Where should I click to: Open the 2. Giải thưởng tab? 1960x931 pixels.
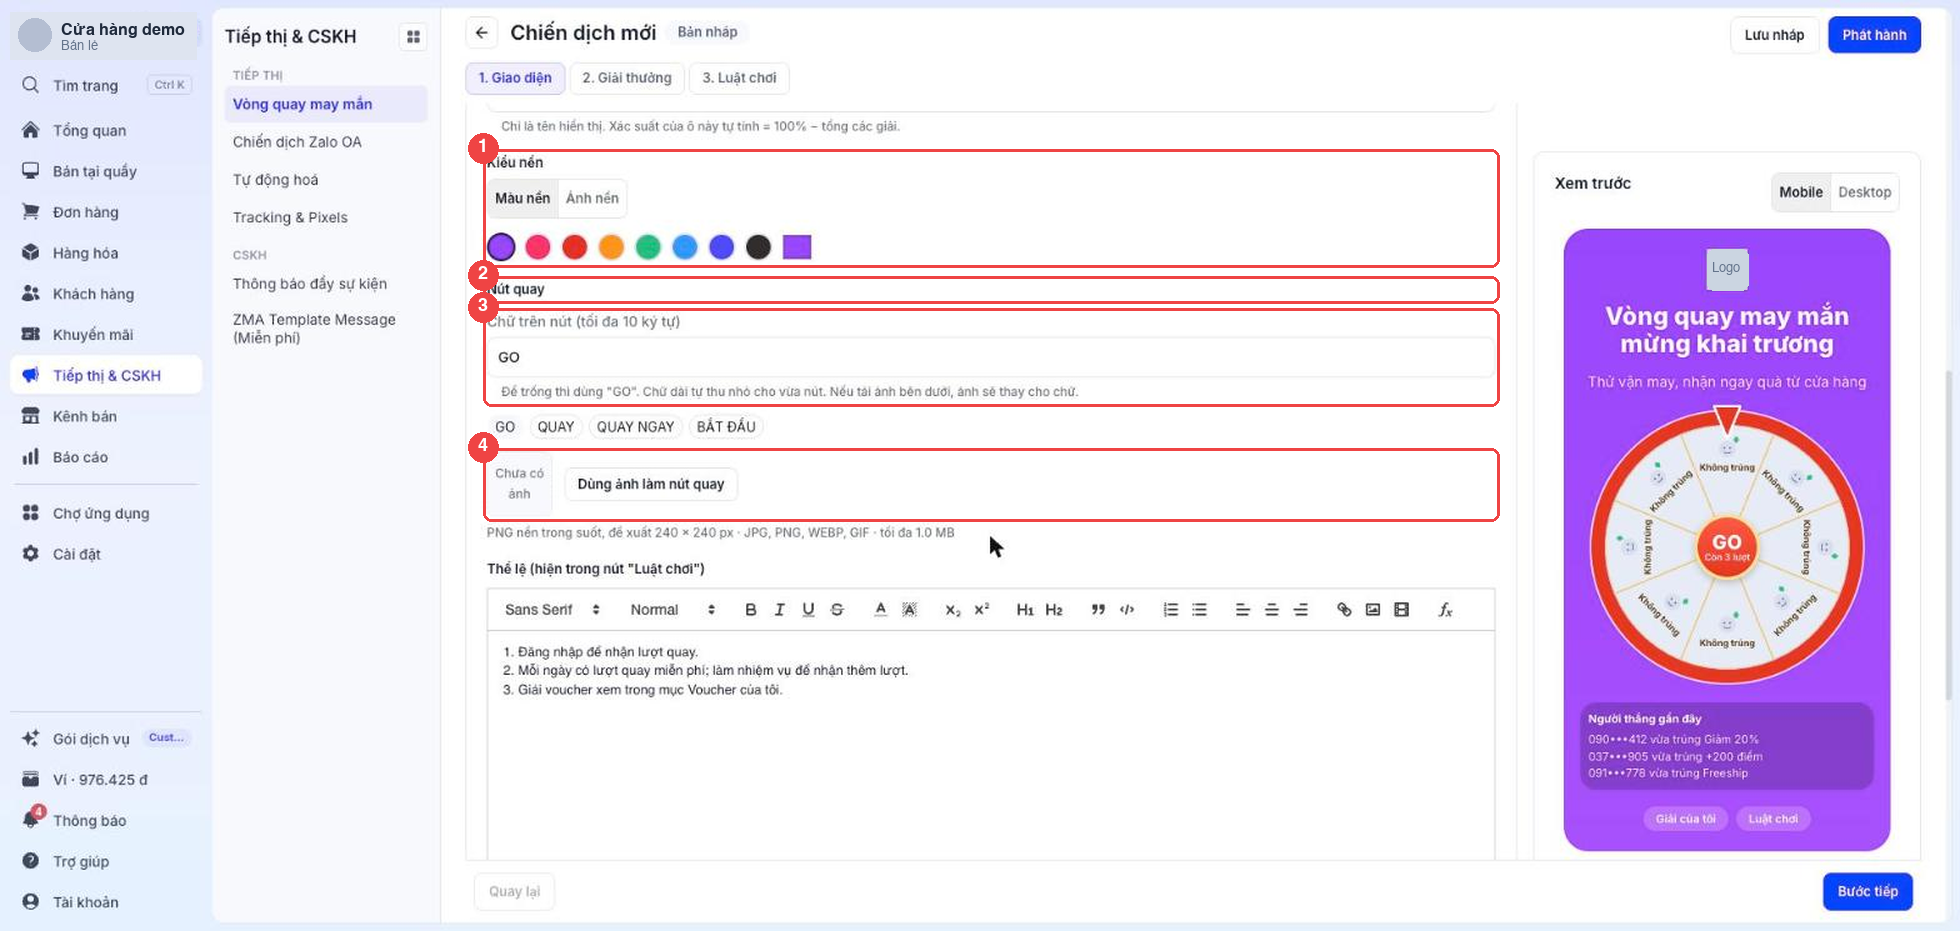click(627, 78)
